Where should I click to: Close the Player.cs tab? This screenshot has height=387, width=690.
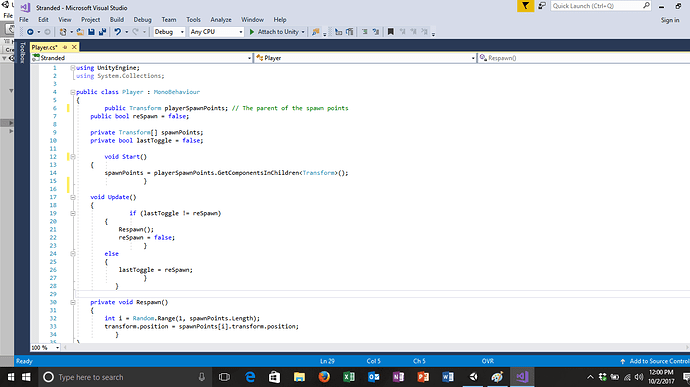74,47
